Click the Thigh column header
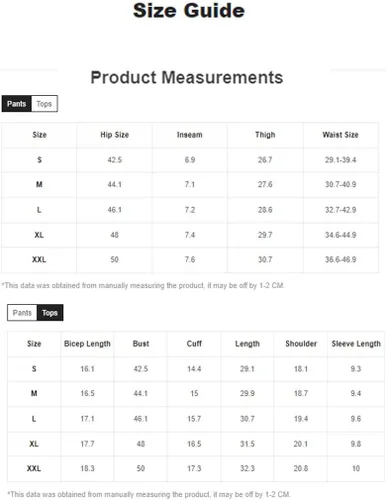386x500 pixels. (265, 135)
